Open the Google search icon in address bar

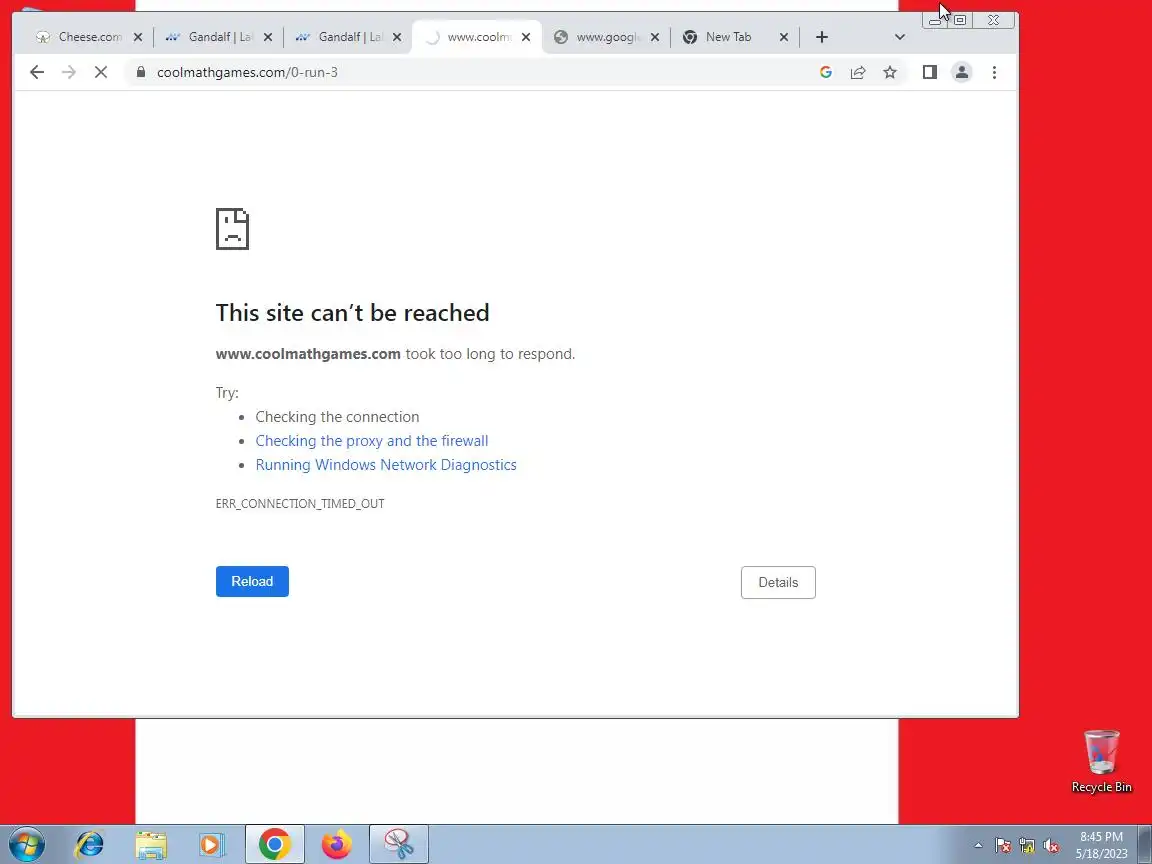pos(826,72)
